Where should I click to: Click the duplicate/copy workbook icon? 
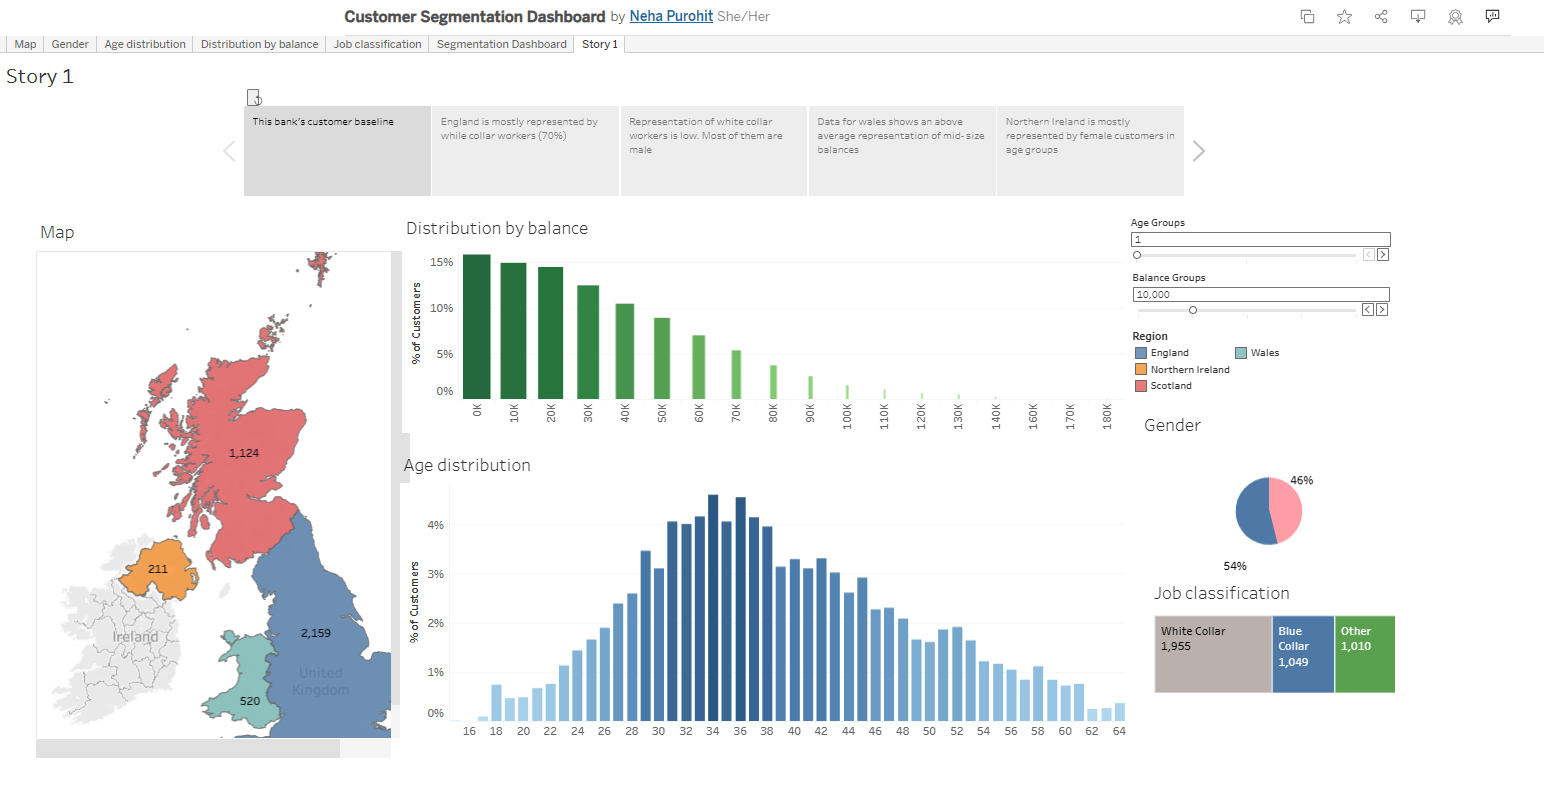(1307, 16)
